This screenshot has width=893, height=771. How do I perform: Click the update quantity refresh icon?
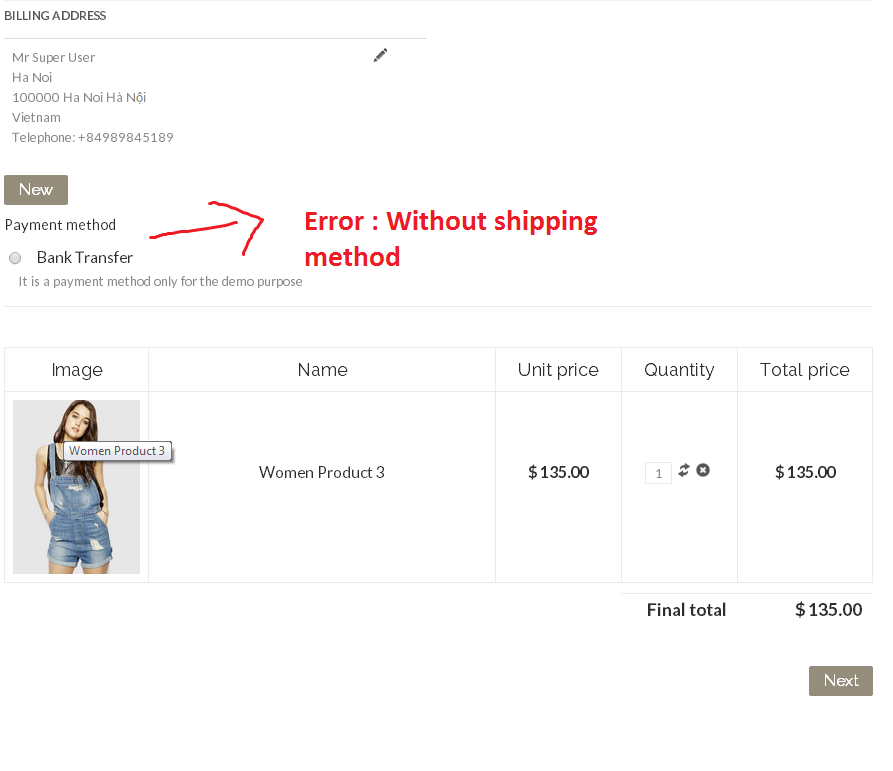[x=684, y=470]
